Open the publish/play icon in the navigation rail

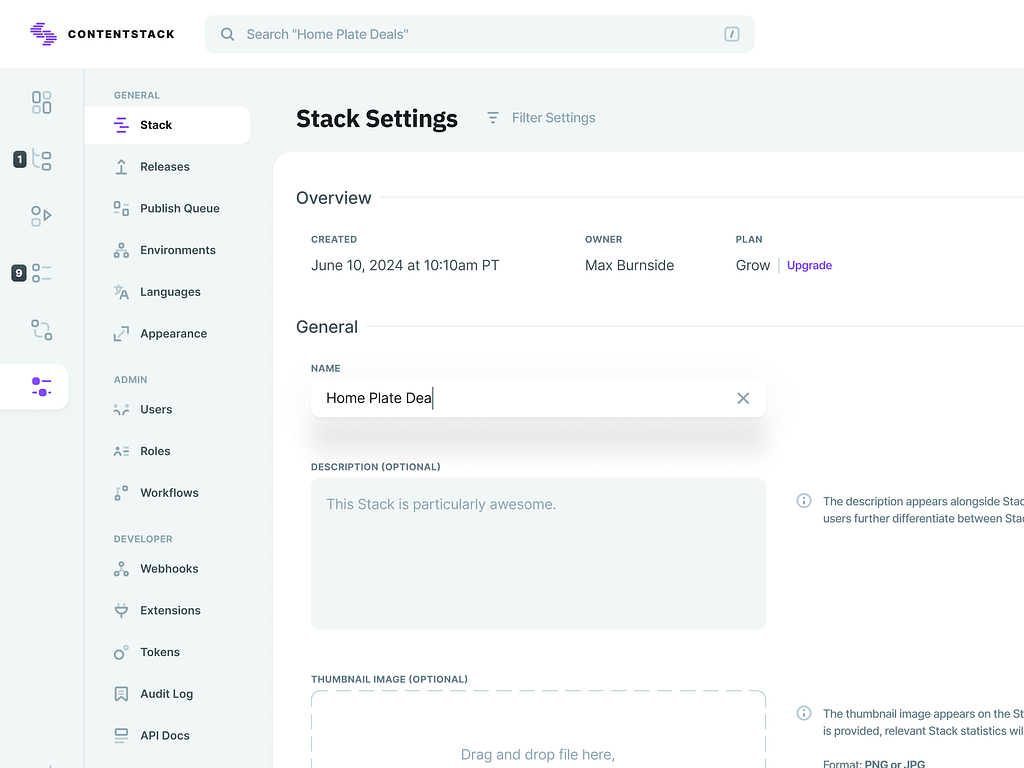(40, 216)
